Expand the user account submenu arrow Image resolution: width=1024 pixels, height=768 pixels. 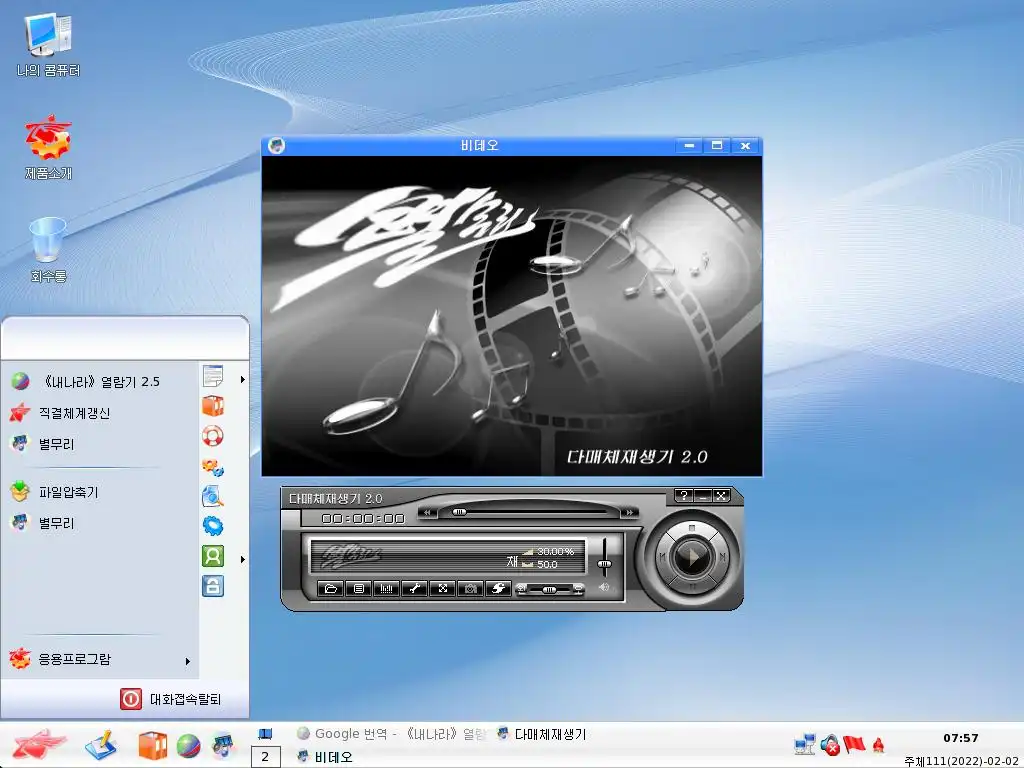click(x=243, y=559)
